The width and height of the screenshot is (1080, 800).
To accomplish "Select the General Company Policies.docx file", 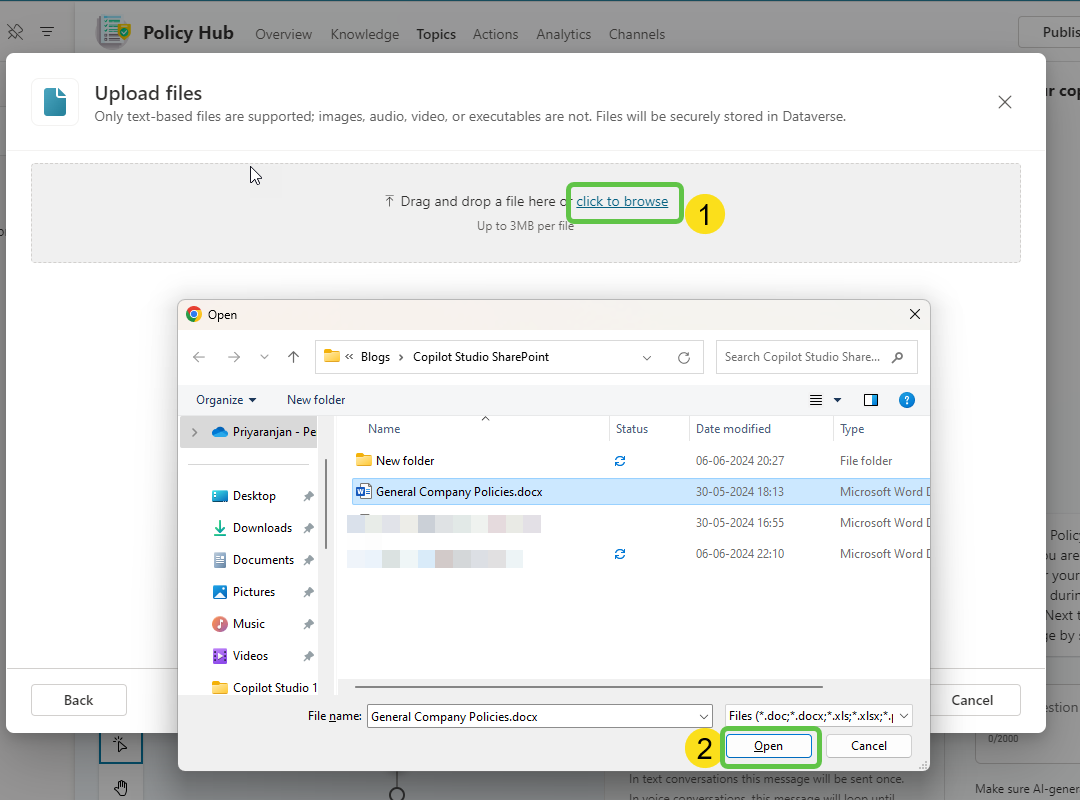I will [459, 491].
